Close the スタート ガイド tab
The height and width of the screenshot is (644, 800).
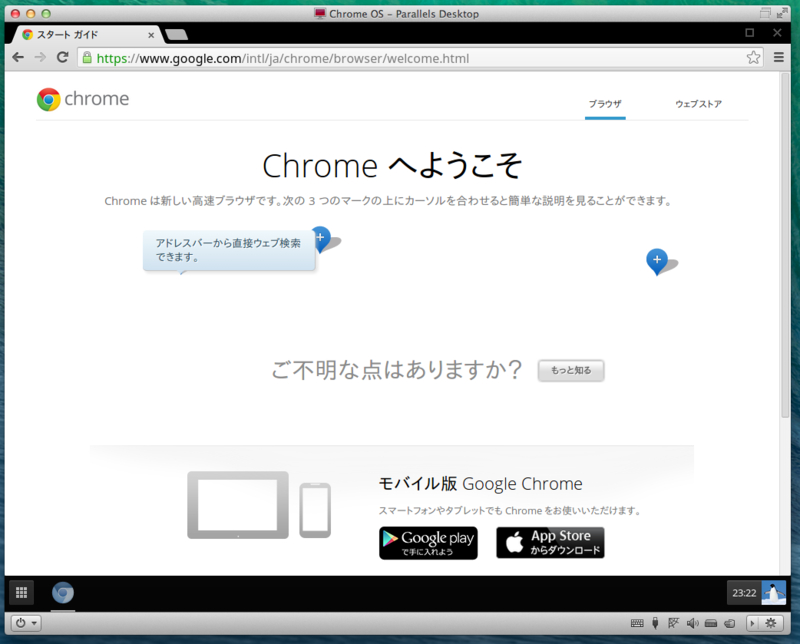click(x=151, y=35)
